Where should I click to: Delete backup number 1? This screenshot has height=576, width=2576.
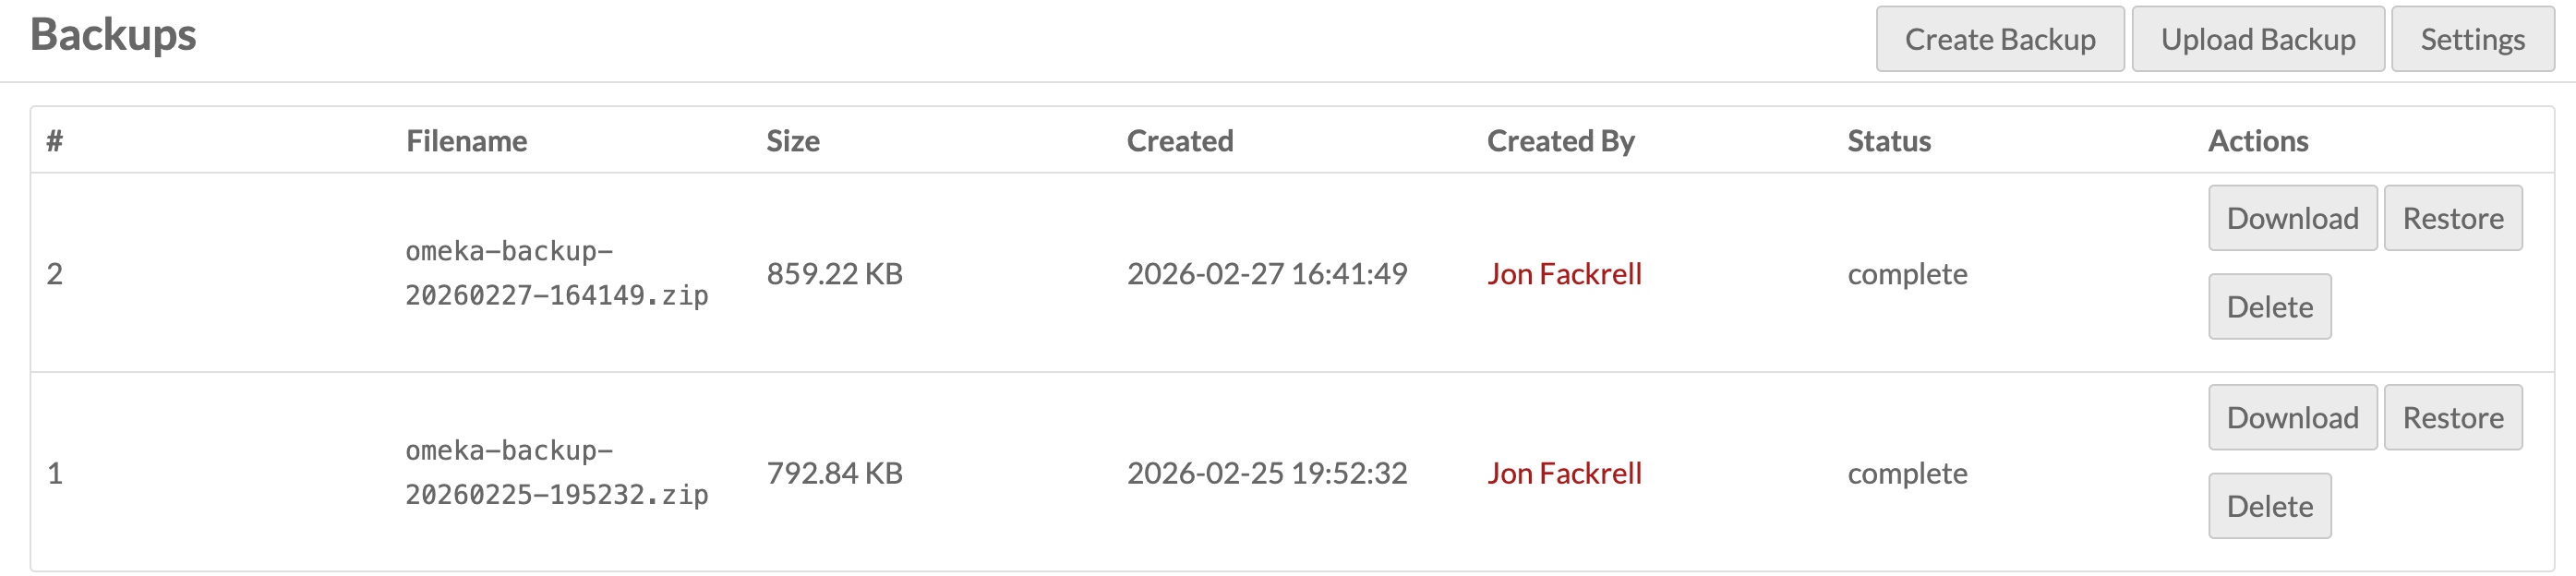(x=2269, y=506)
